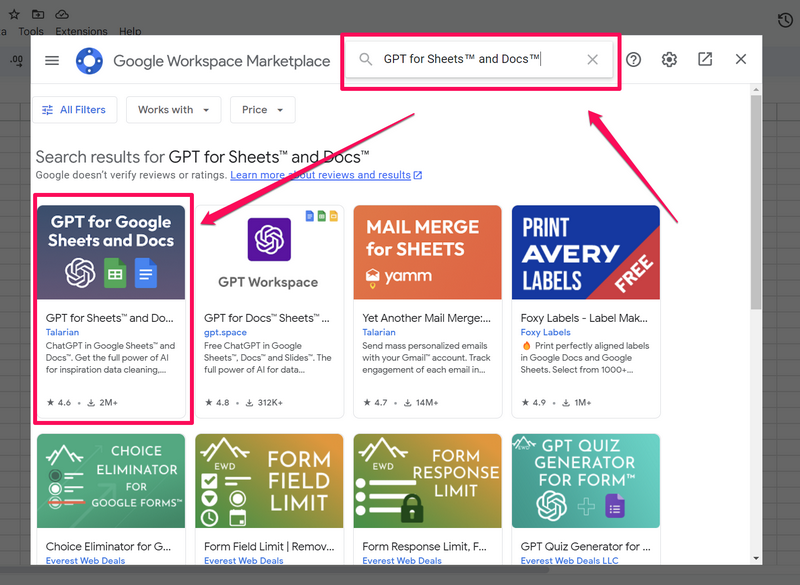This screenshot has width=800, height=585.
Task: Open the Extensions menu
Action: click(80, 30)
